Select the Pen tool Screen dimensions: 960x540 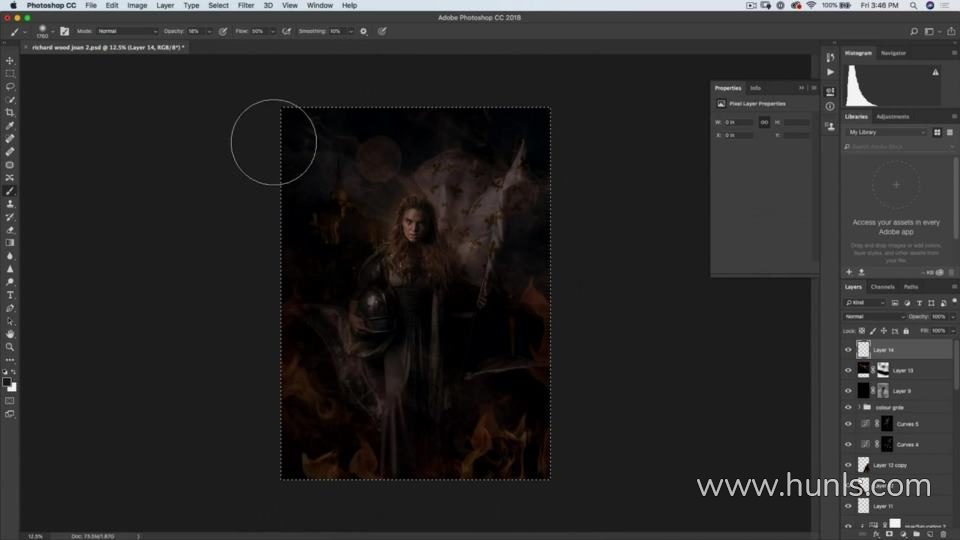point(10,308)
